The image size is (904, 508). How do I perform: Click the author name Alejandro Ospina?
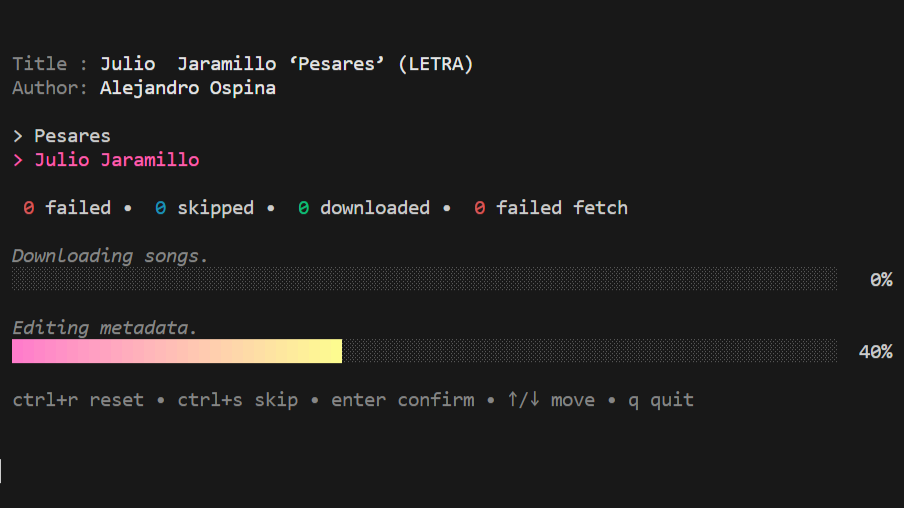coord(188,88)
